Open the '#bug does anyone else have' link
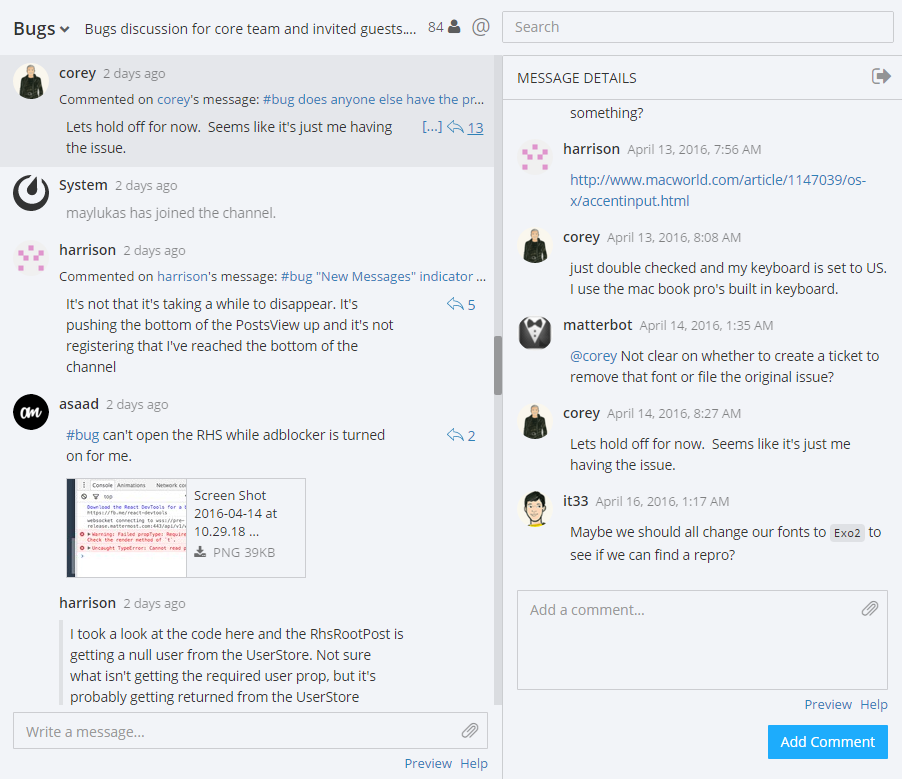Viewport: 902px width, 779px height. click(373, 100)
